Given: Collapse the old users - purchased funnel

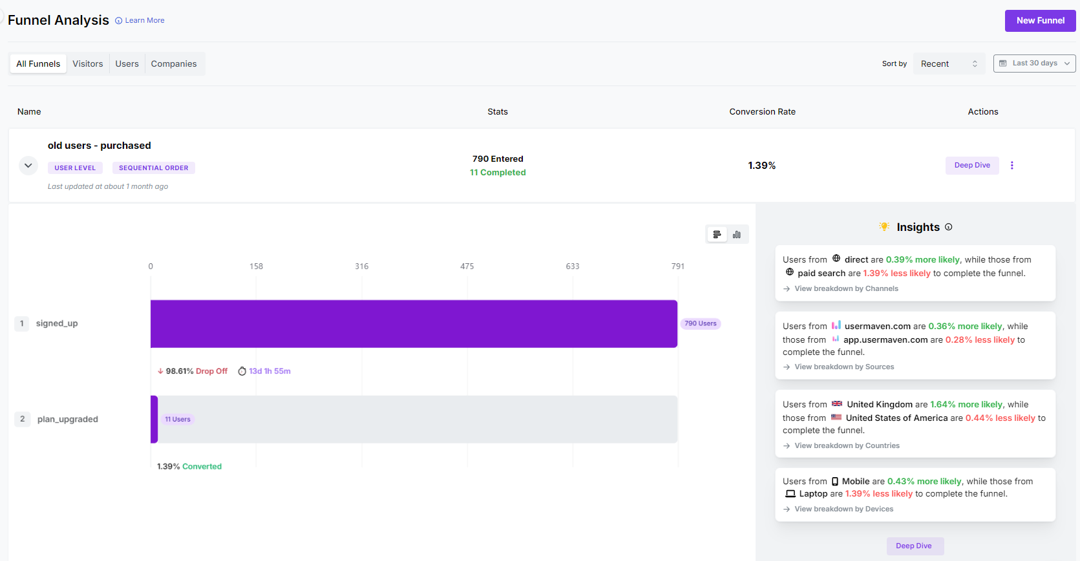Looking at the screenshot, I should (x=28, y=165).
